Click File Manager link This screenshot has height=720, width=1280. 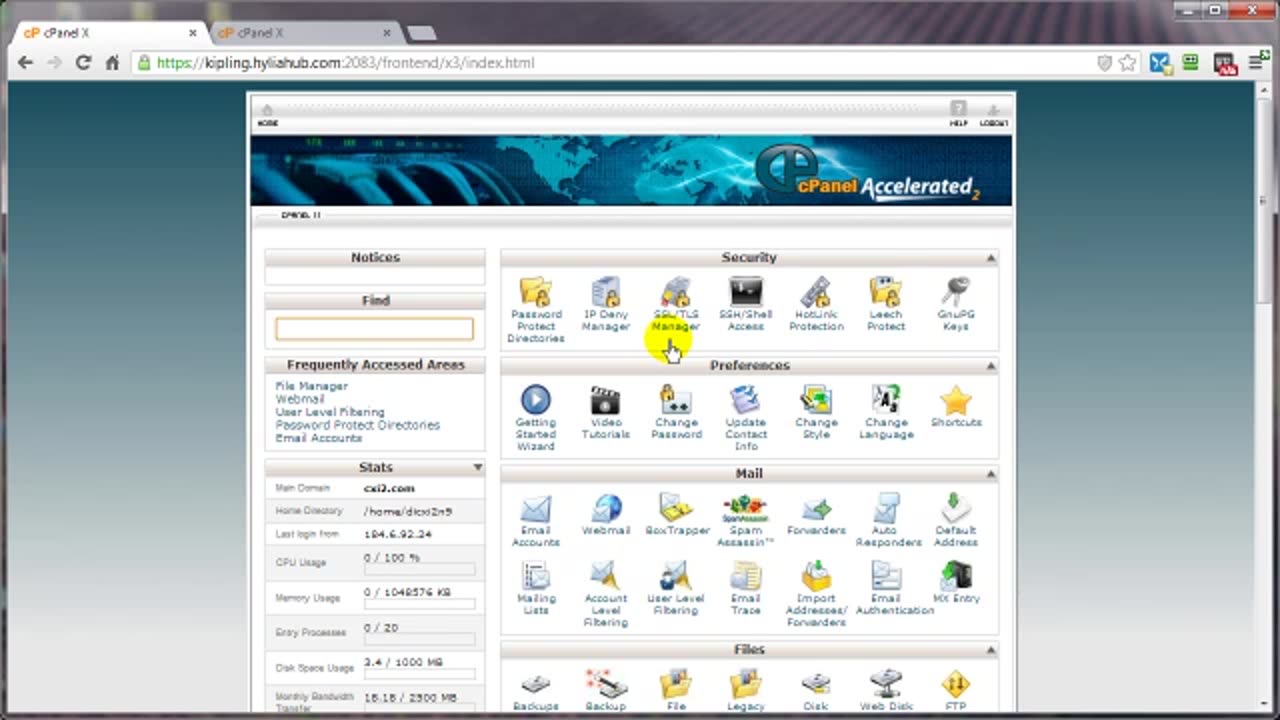click(x=312, y=386)
